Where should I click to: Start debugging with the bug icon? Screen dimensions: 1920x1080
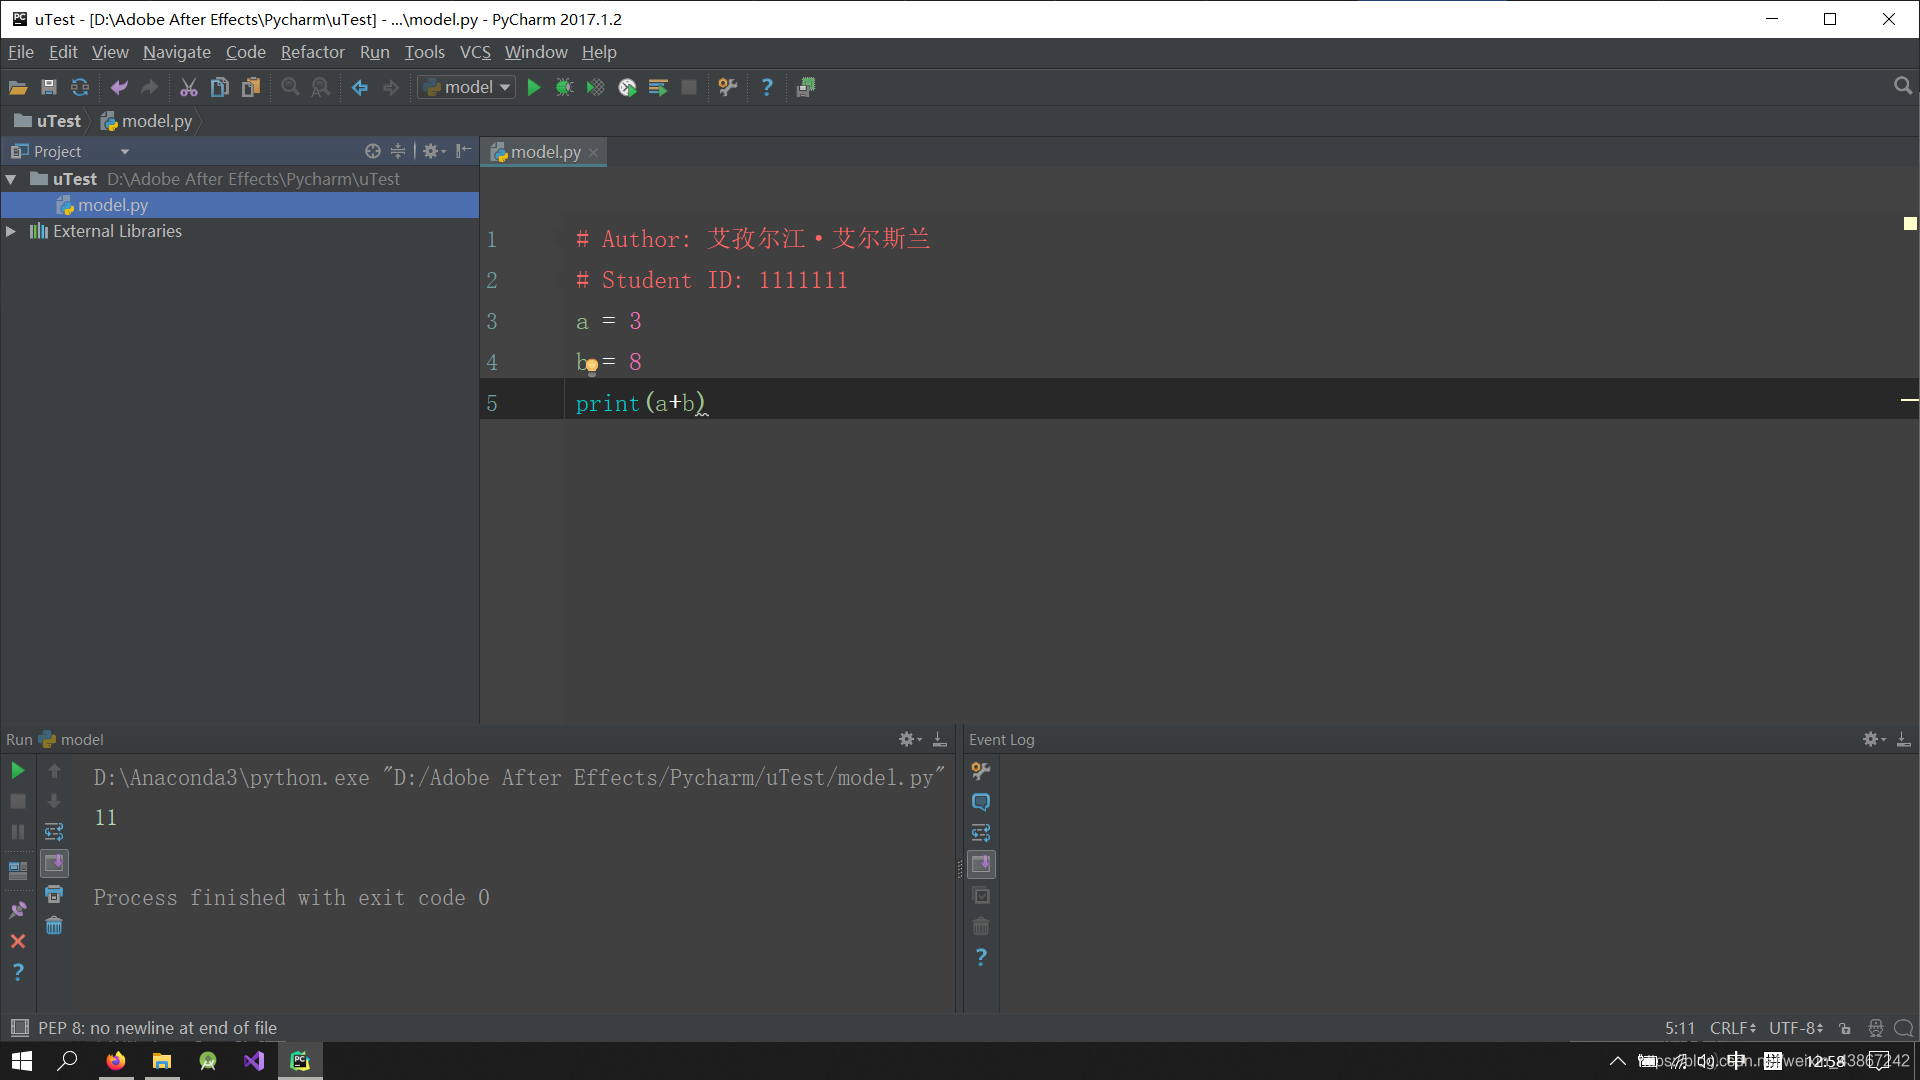[564, 88]
